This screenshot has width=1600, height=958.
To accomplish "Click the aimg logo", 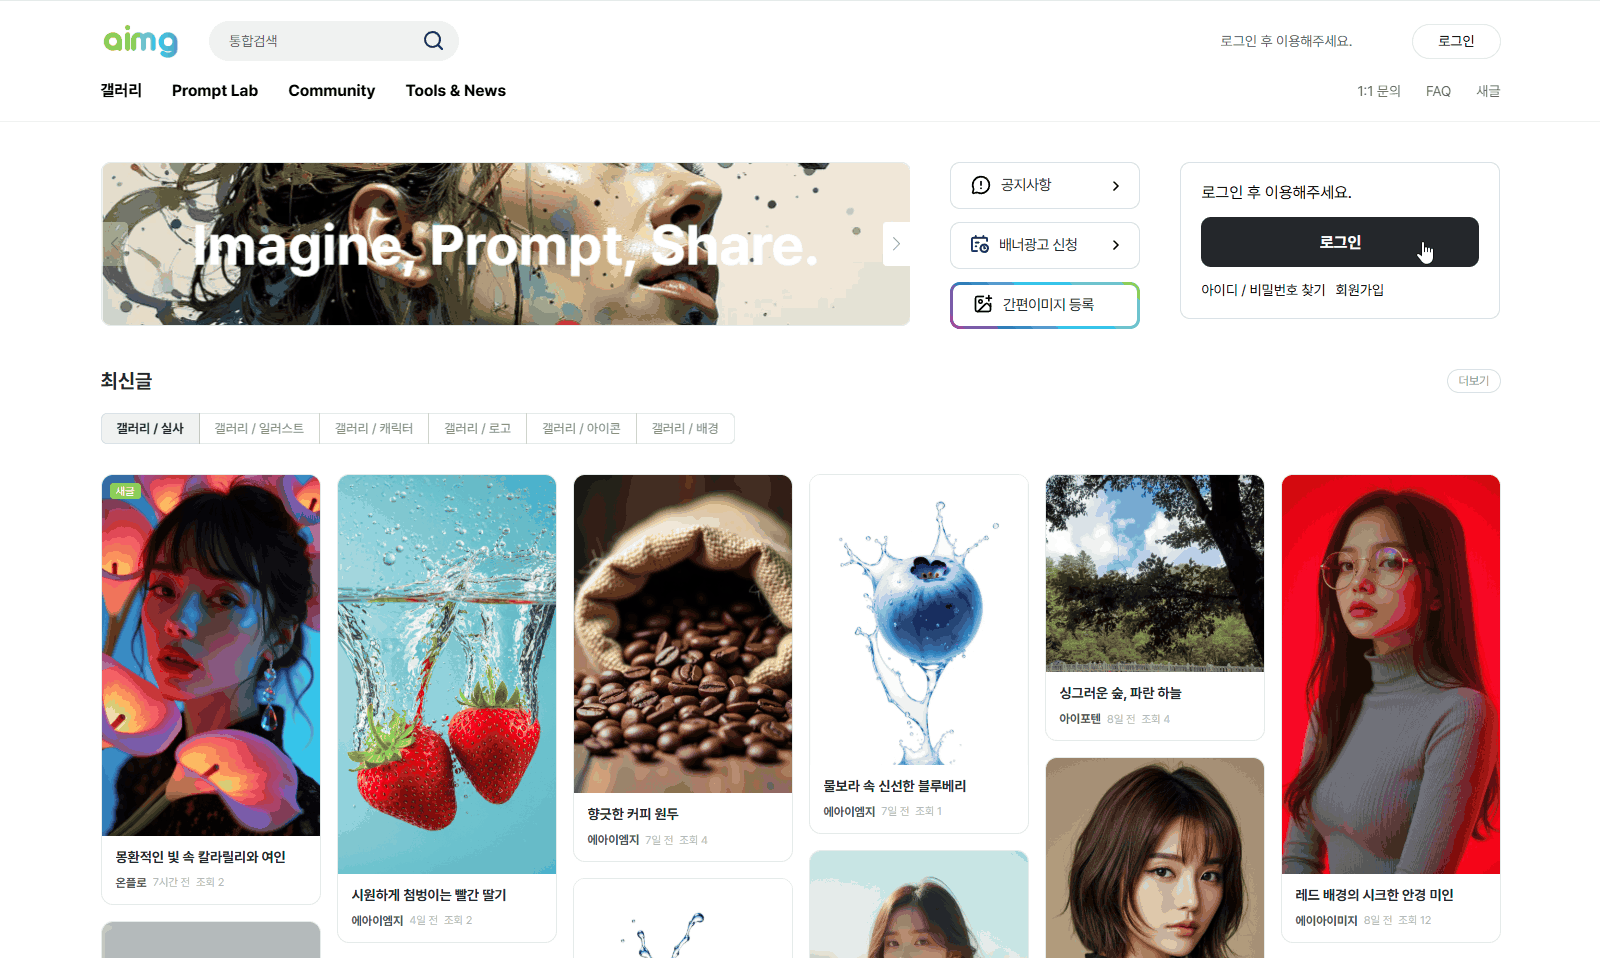I will point(141,41).
